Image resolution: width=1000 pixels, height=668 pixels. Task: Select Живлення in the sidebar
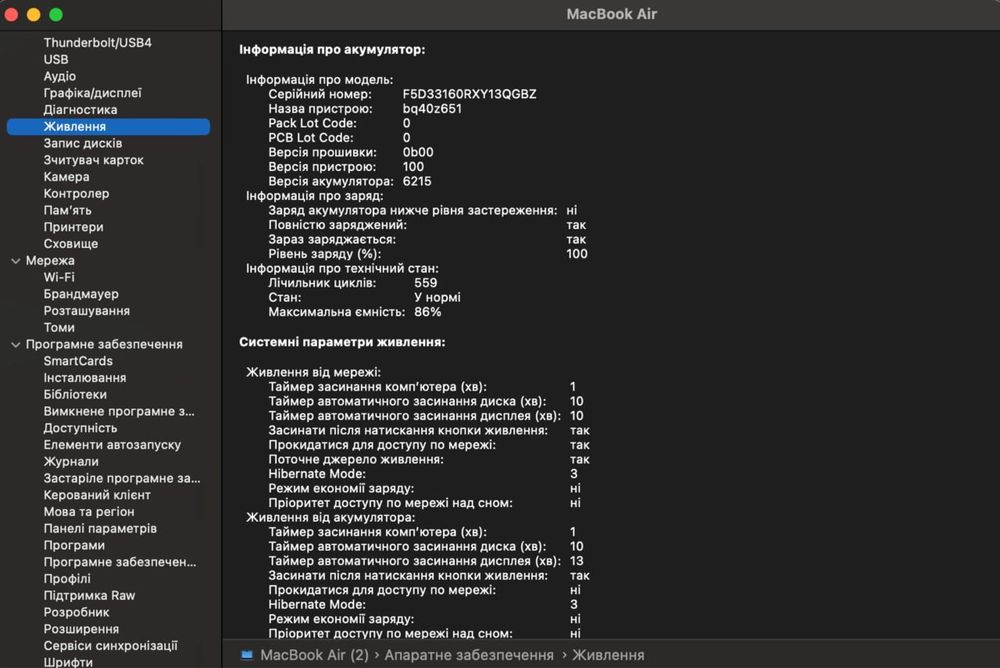pyautogui.click(x=75, y=127)
